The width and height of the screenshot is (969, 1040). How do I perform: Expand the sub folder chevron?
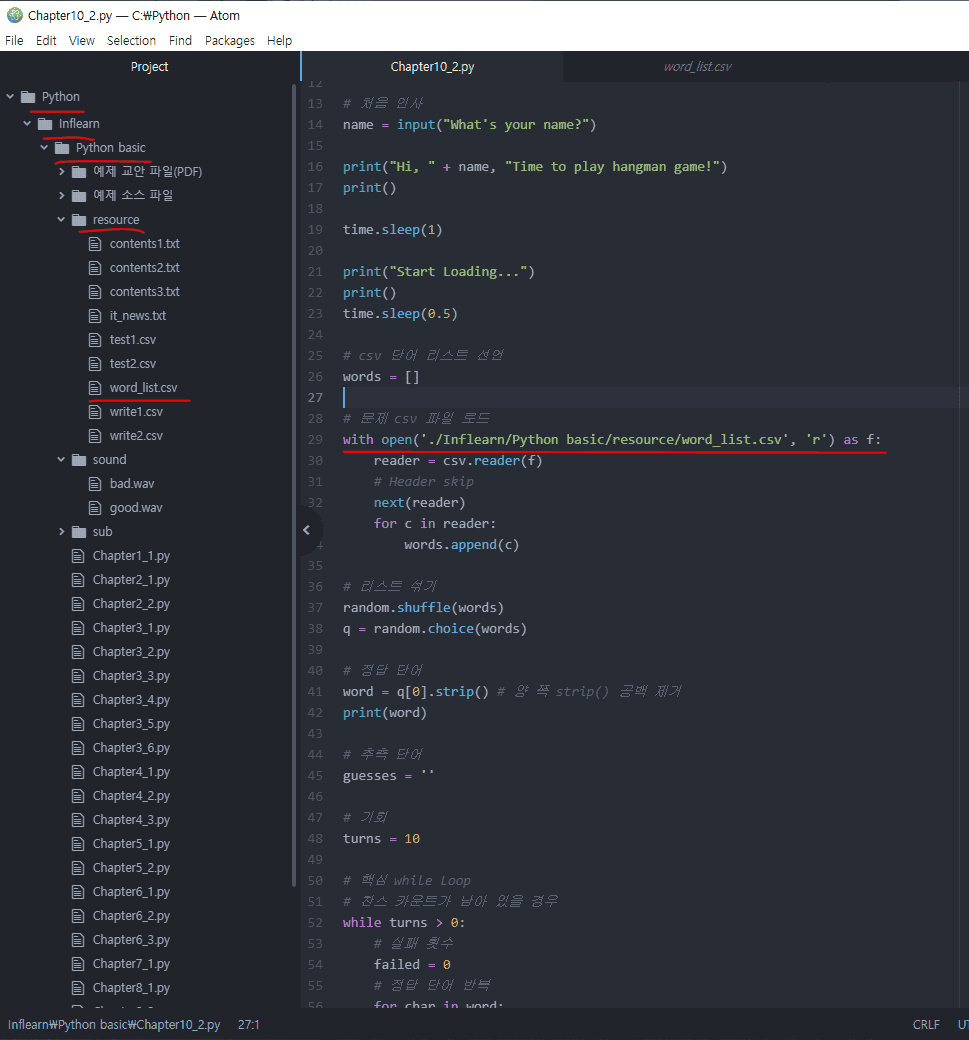[62, 531]
